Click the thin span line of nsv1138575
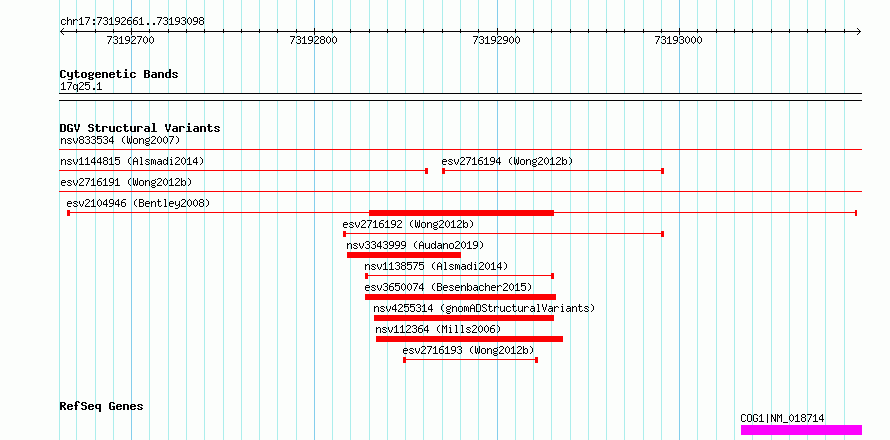Screen dimensions: 890x440 tap(460, 276)
